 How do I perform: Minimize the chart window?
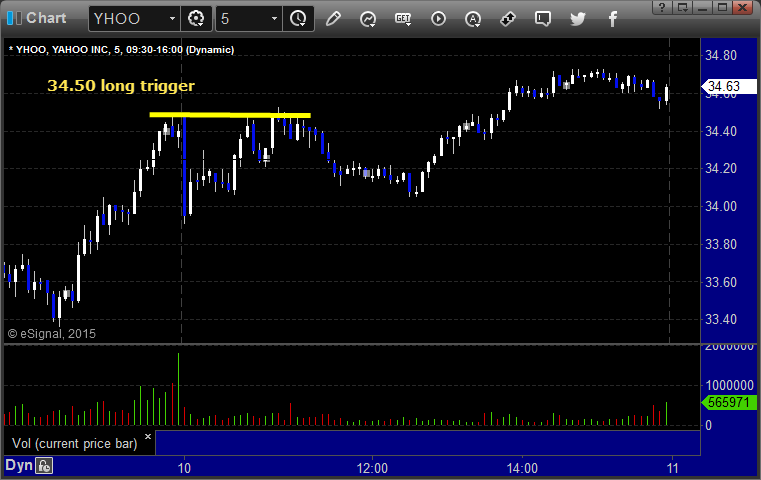coord(703,7)
